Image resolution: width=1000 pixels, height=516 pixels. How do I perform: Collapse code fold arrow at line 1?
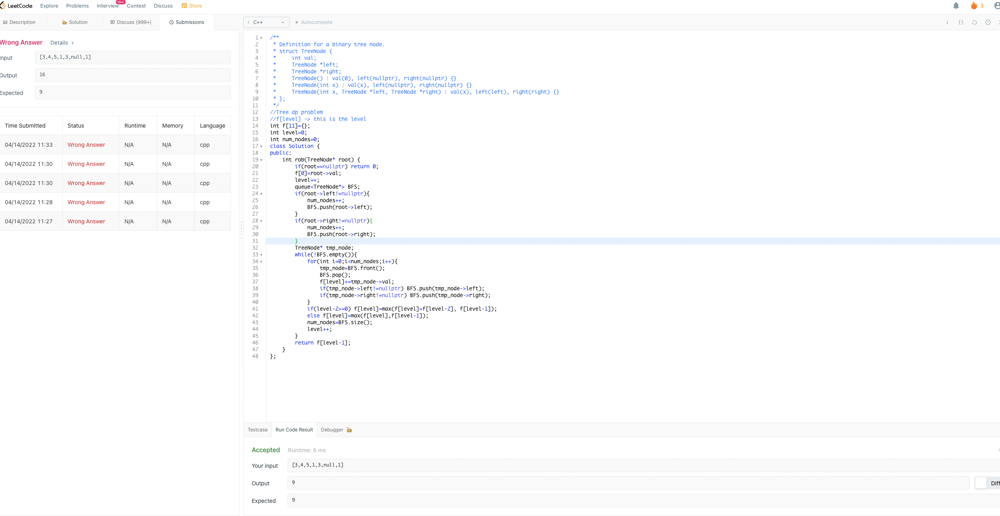[261, 38]
